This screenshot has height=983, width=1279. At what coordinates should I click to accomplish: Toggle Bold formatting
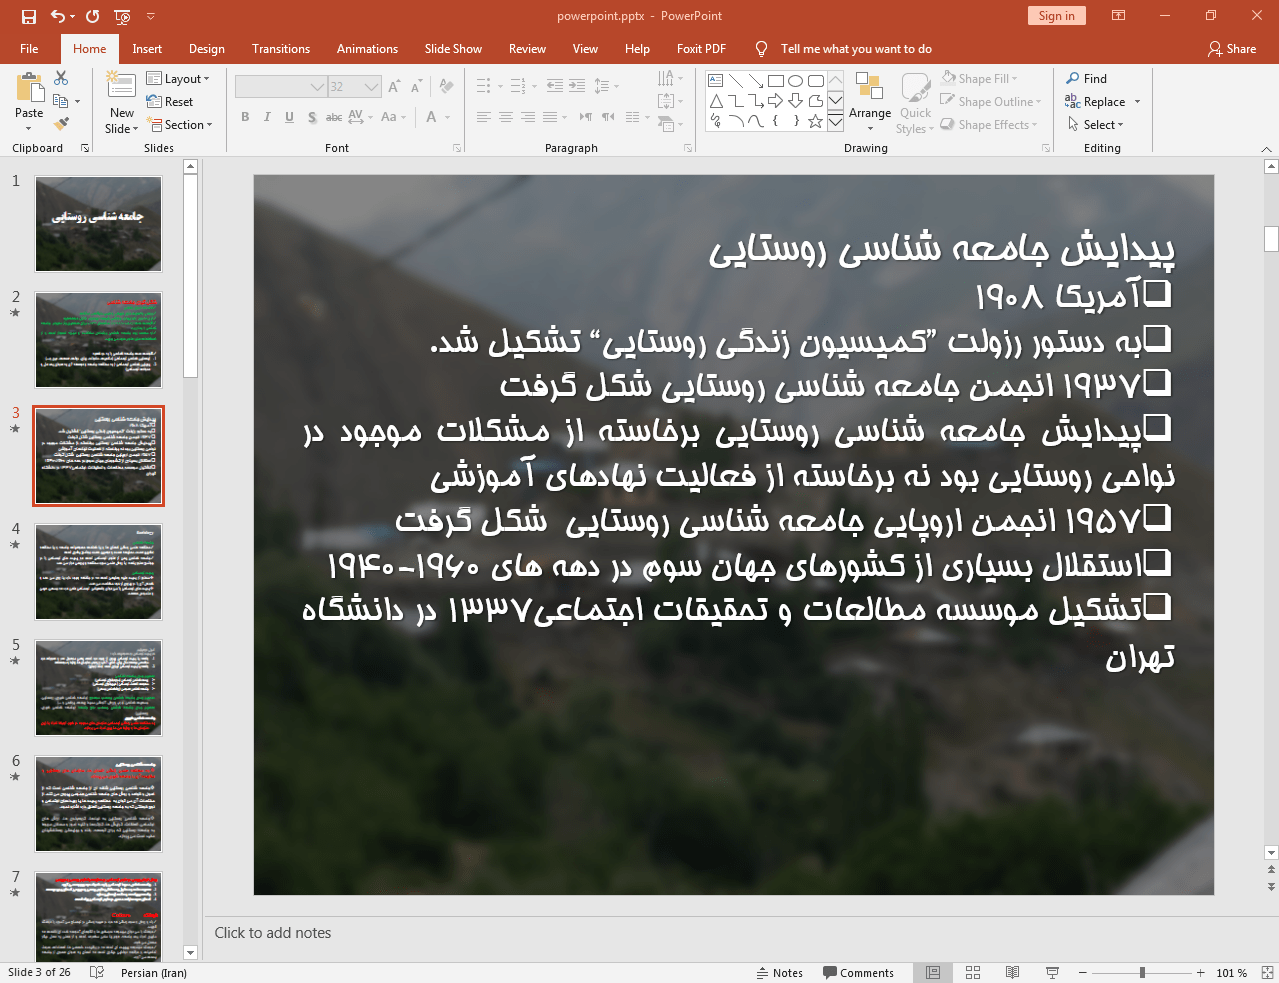245,117
